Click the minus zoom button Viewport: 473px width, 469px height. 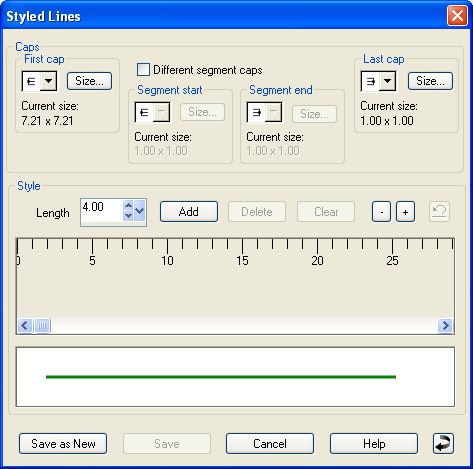tap(381, 212)
